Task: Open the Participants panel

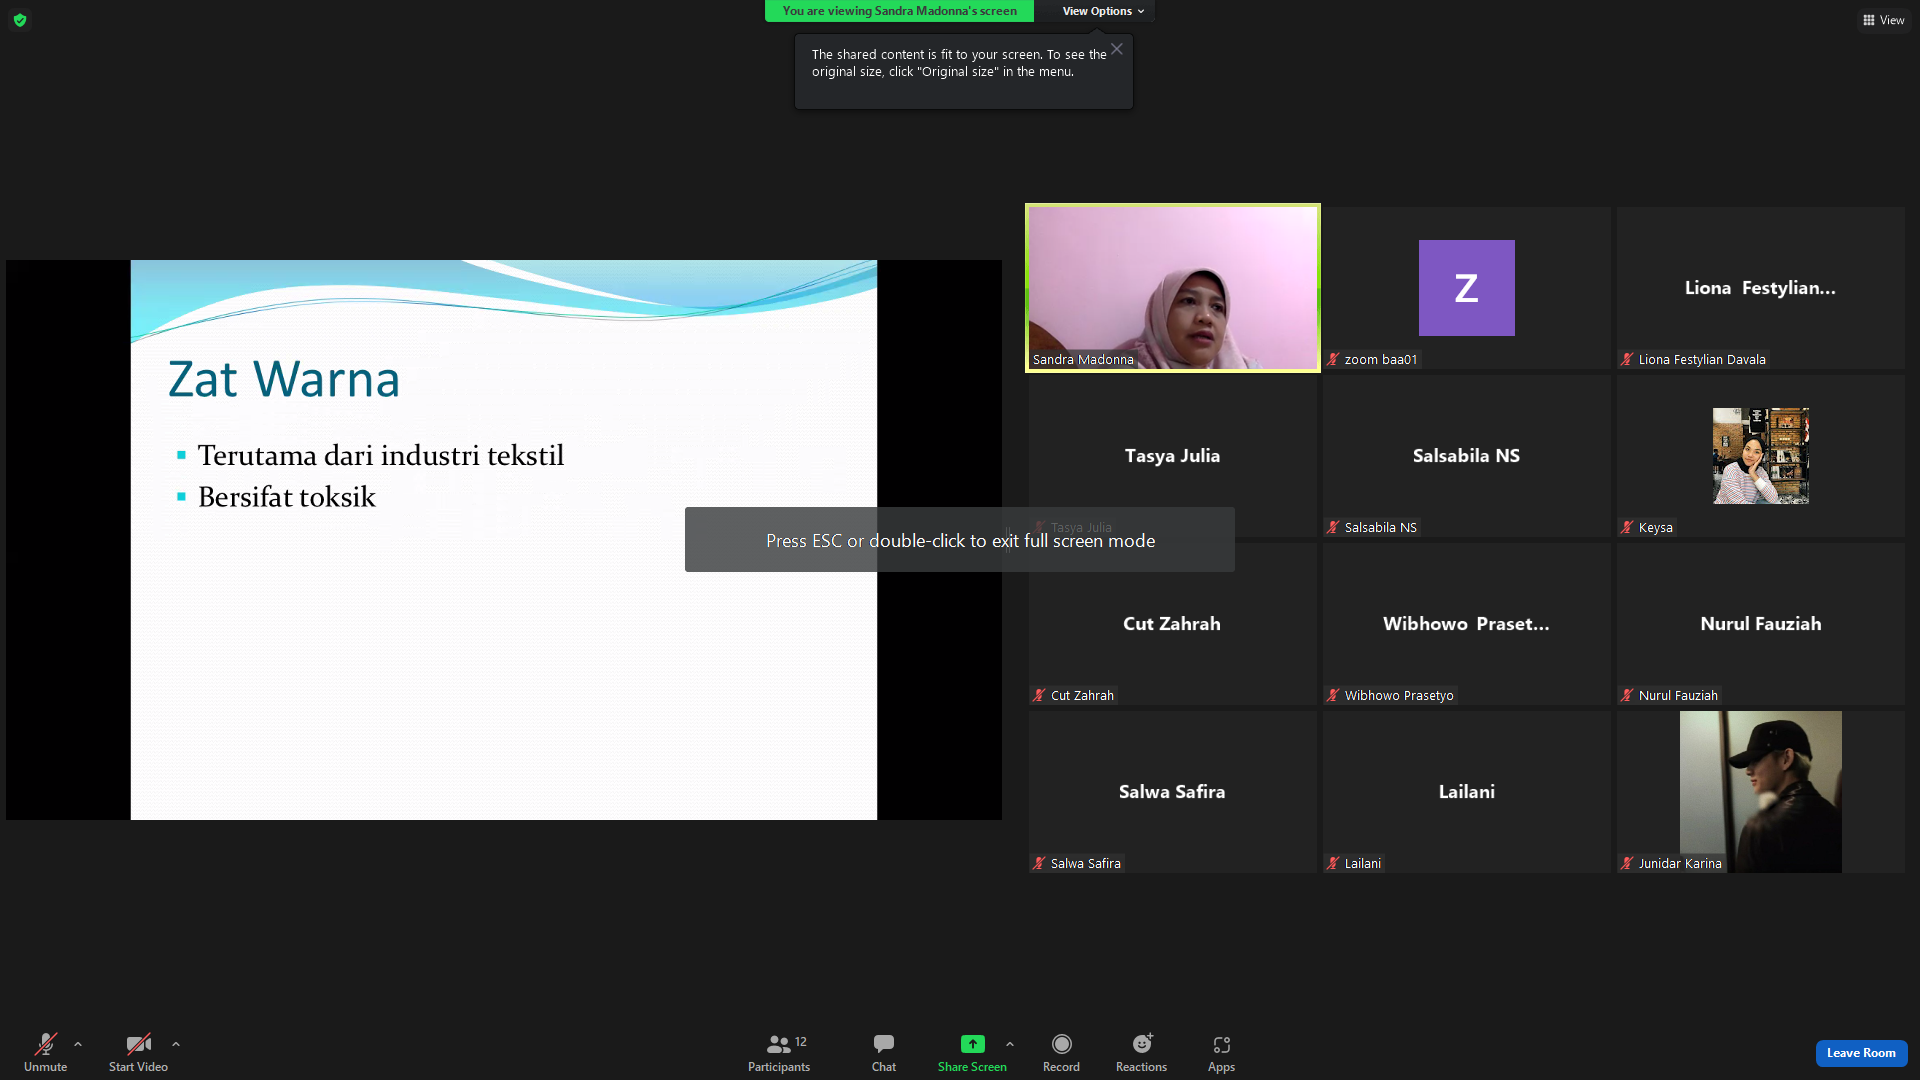Action: 779,1052
